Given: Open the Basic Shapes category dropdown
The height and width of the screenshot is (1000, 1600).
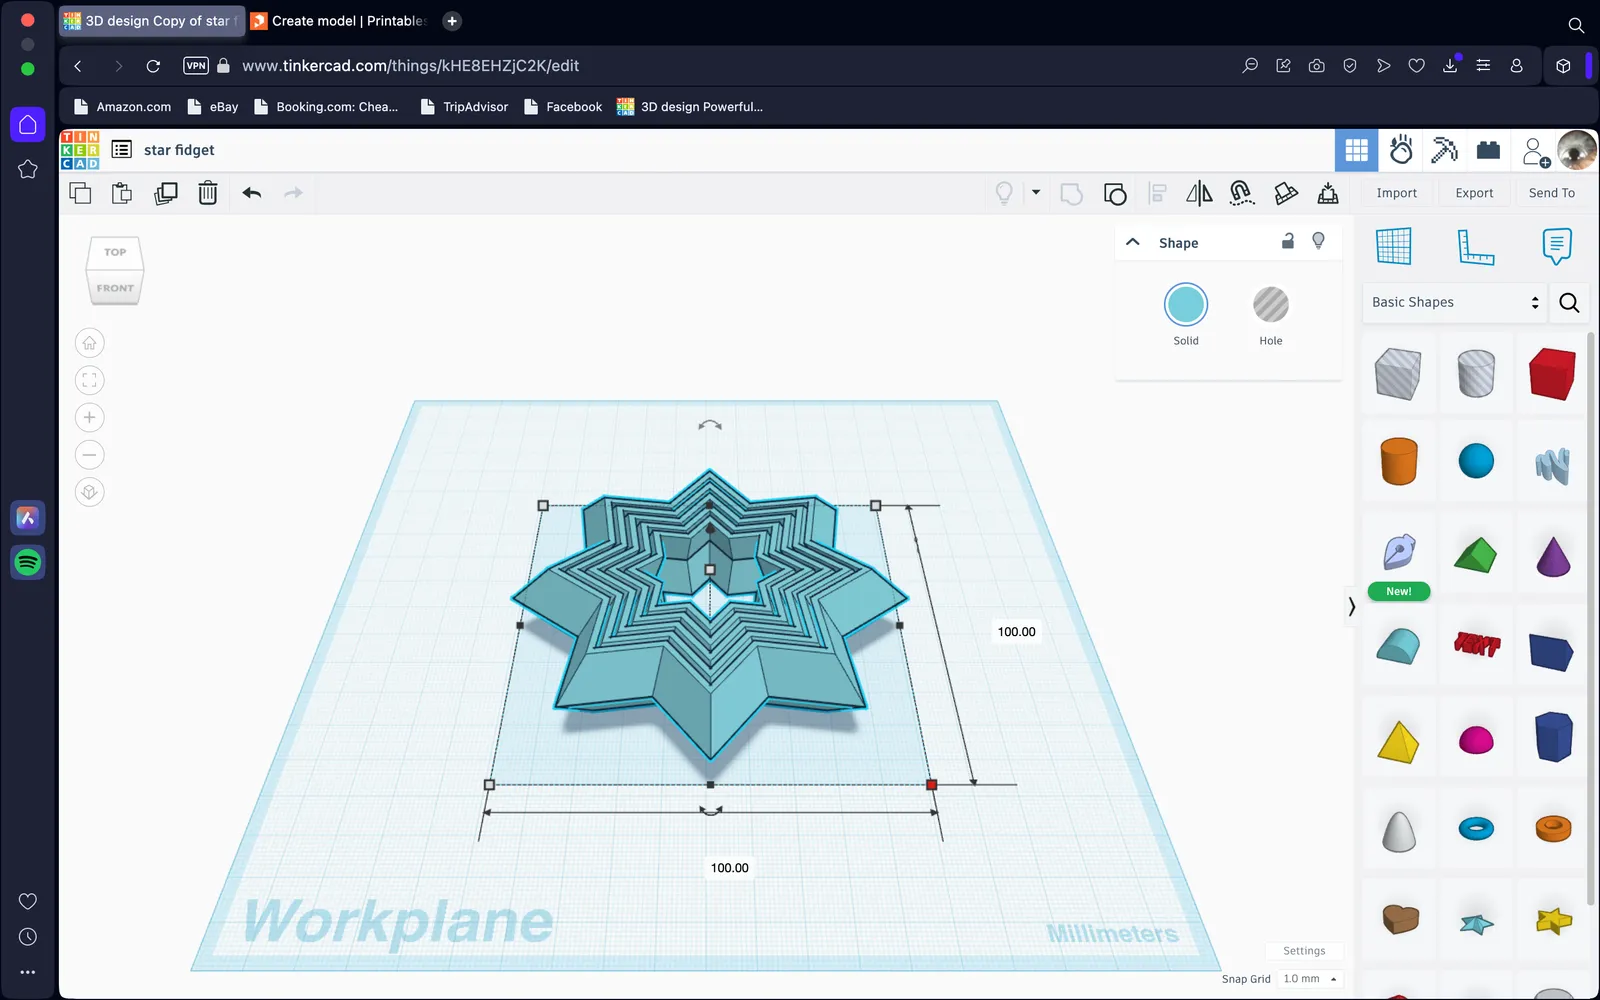Looking at the screenshot, I should (x=1454, y=302).
